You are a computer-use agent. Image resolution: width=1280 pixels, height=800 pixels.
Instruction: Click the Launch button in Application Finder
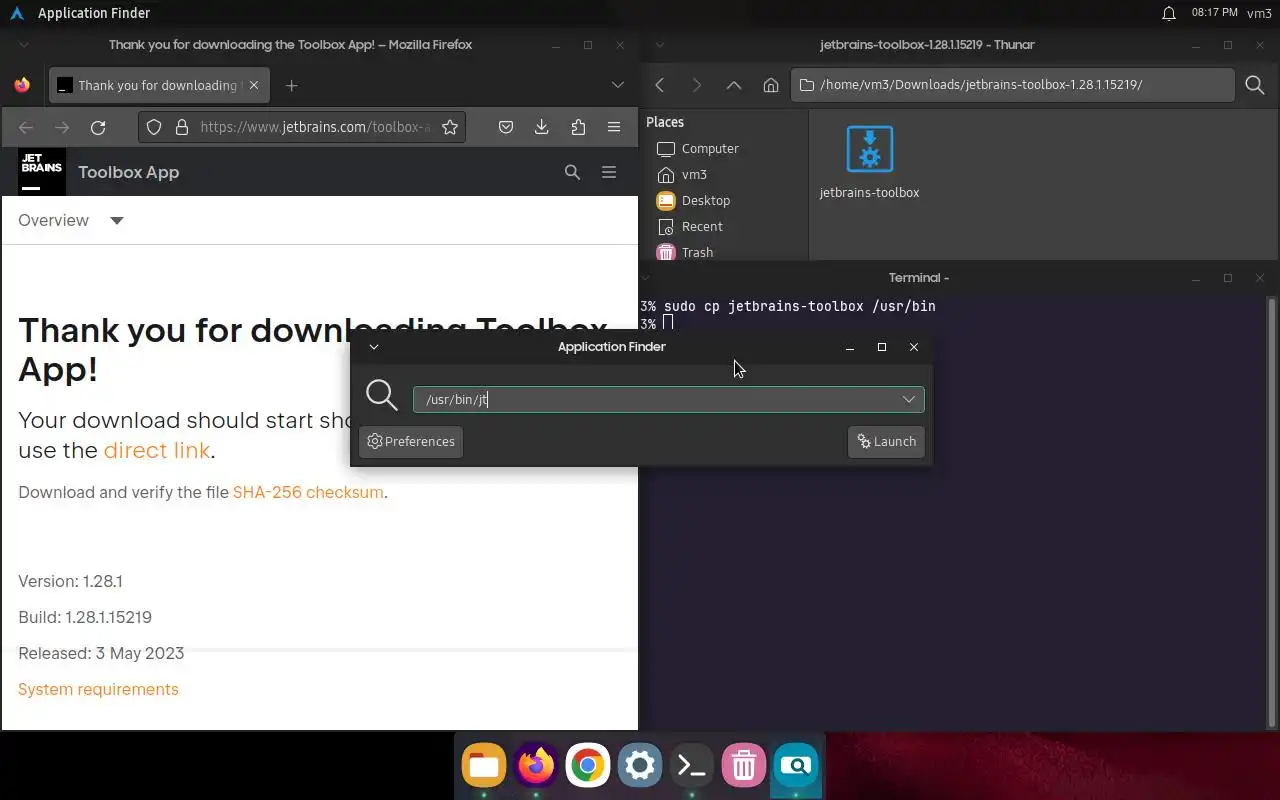(886, 441)
